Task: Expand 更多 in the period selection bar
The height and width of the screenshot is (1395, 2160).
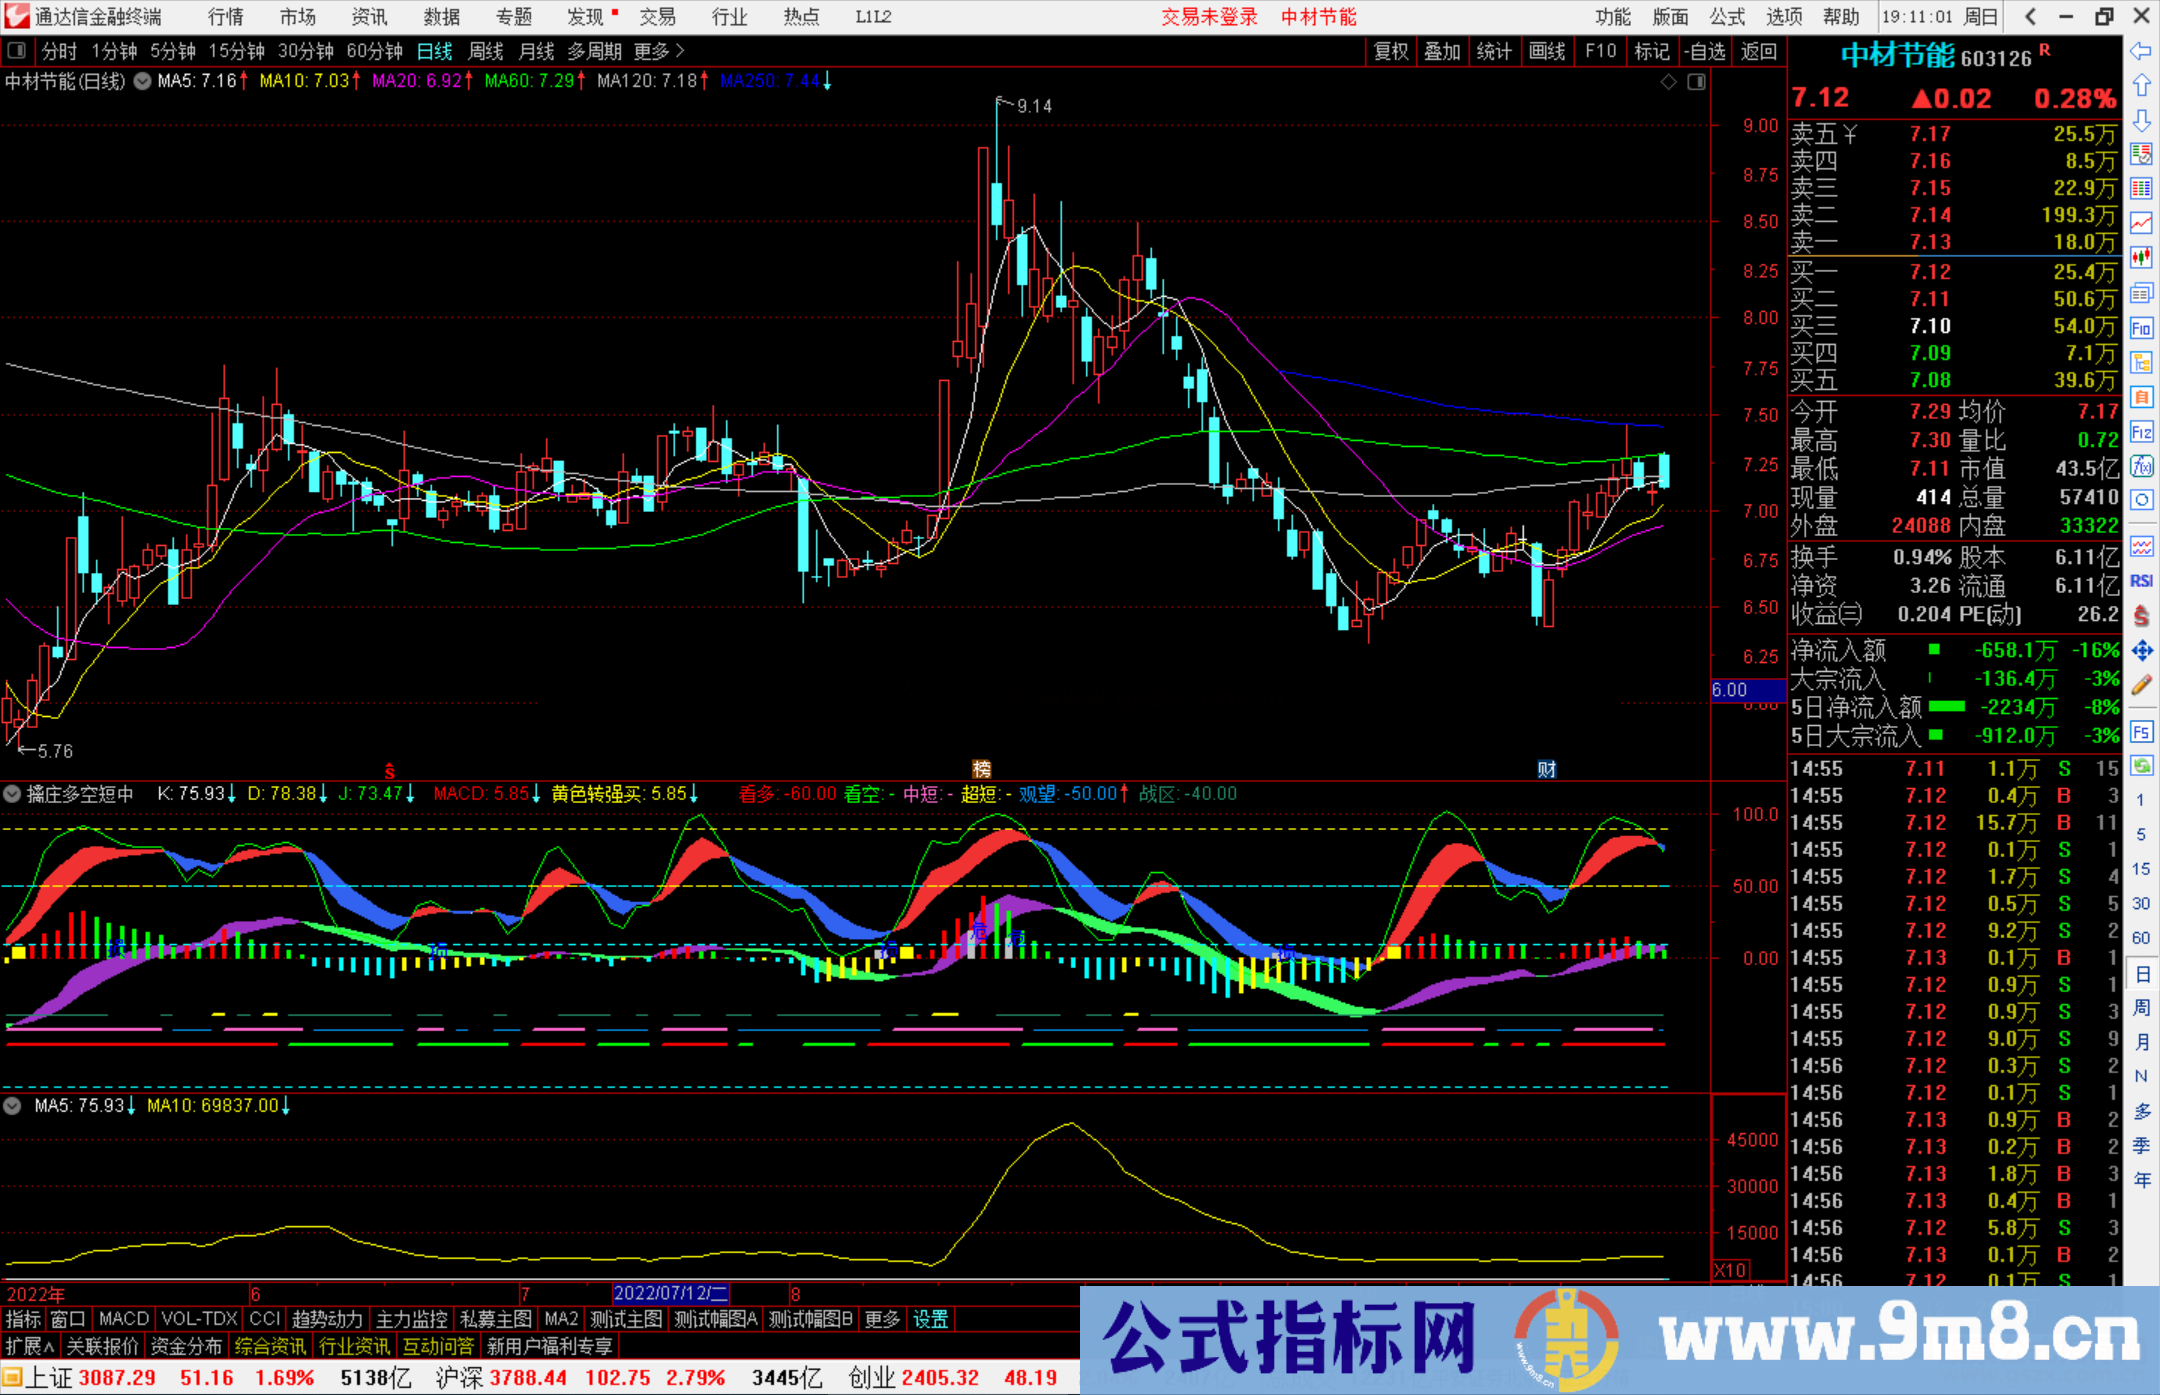Action: pyautogui.click(x=650, y=51)
